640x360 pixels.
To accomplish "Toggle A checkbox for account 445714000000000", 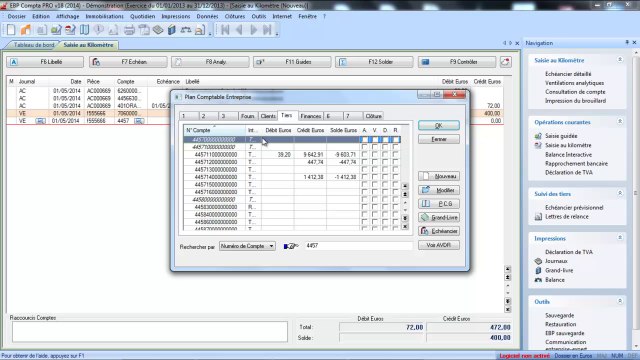I will [x=364, y=177].
